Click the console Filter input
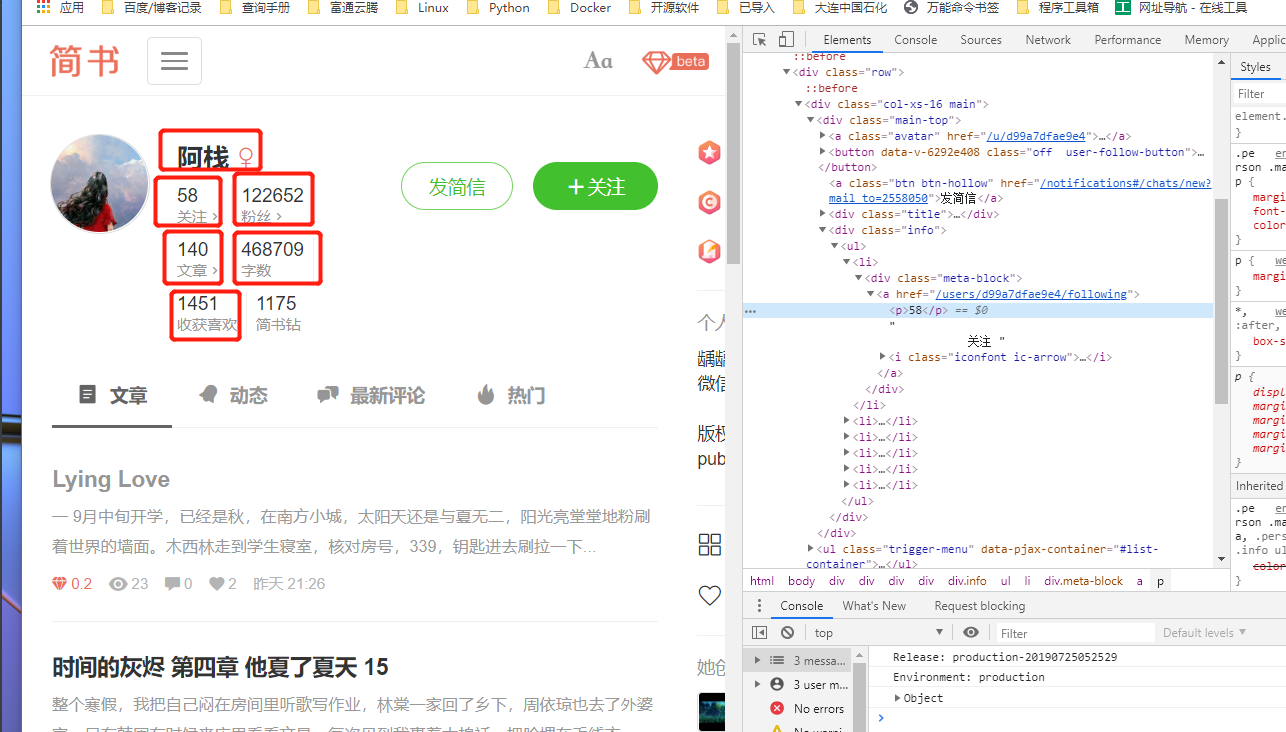This screenshot has height=732, width=1286. click(1075, 633)
